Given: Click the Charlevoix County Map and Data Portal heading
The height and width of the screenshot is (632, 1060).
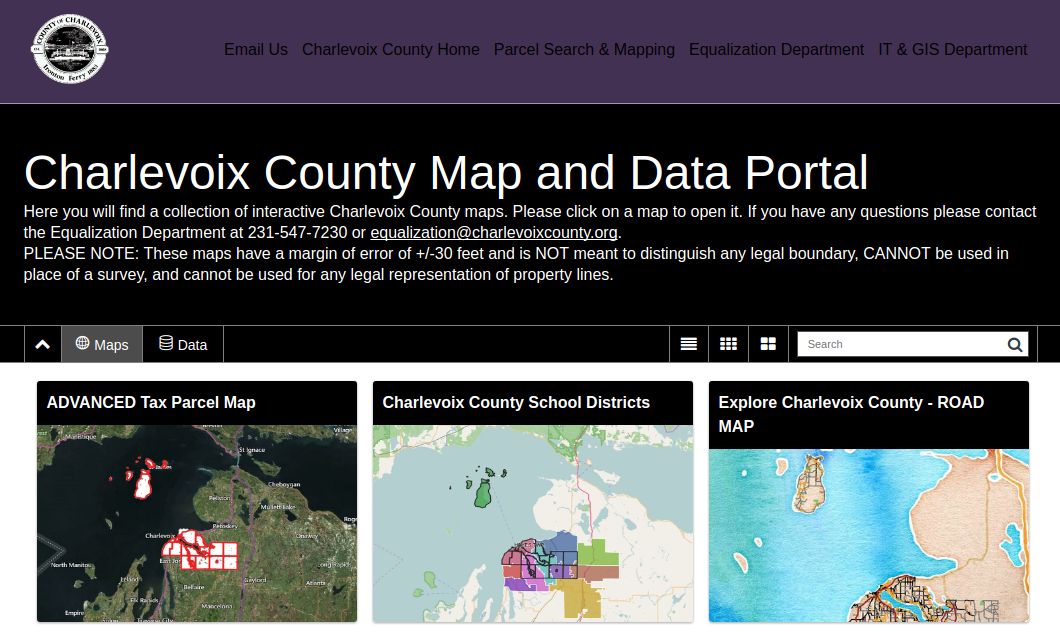Looking at the screenshot, I should pyautogui.click(x=445, y=172).
